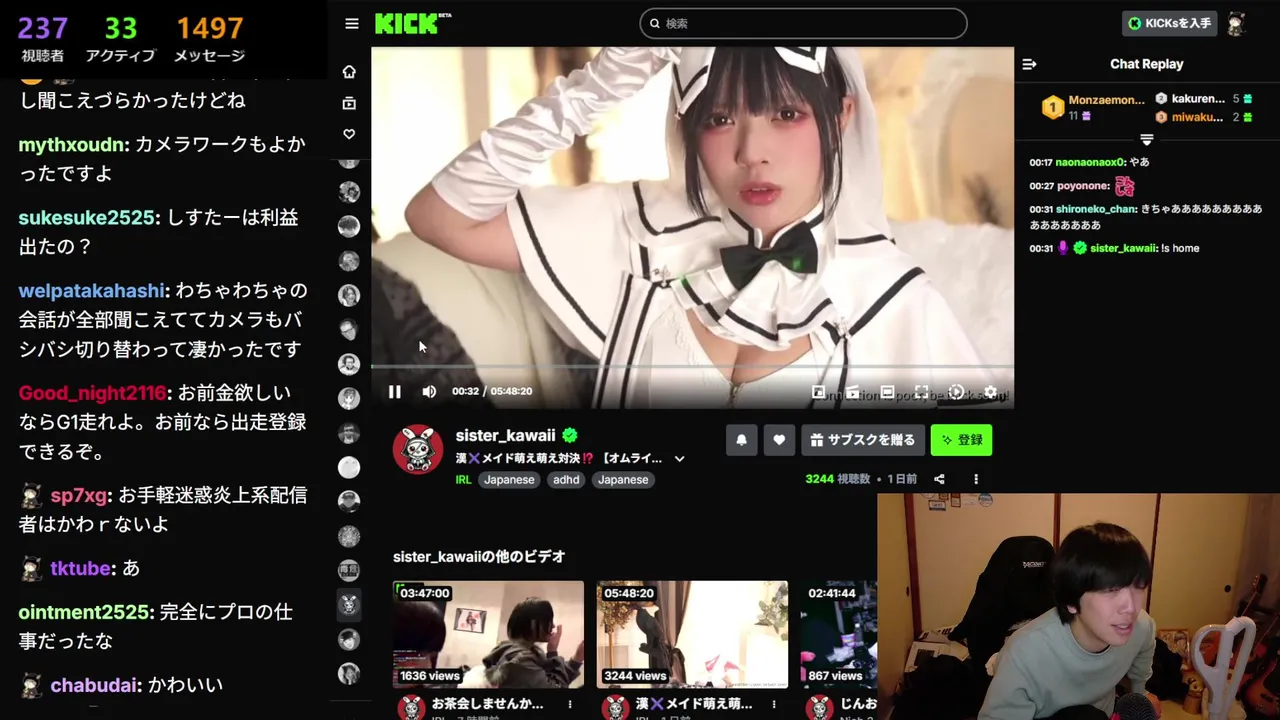Click sister_kawaiiの他のビデオ heading
The image size is (1280, 720).
pyautogui.click(x=479, y=557)
